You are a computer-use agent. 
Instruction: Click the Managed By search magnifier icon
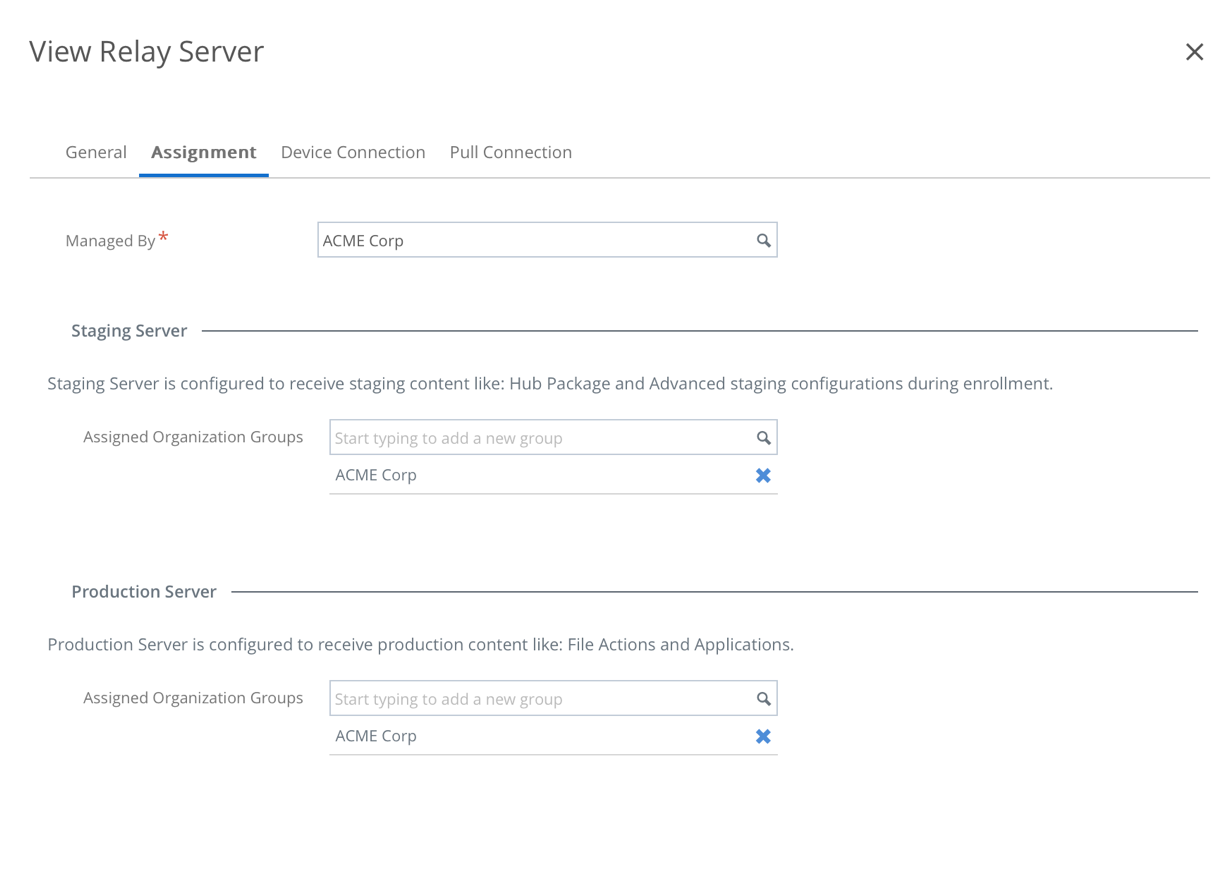tap(763, 240)
